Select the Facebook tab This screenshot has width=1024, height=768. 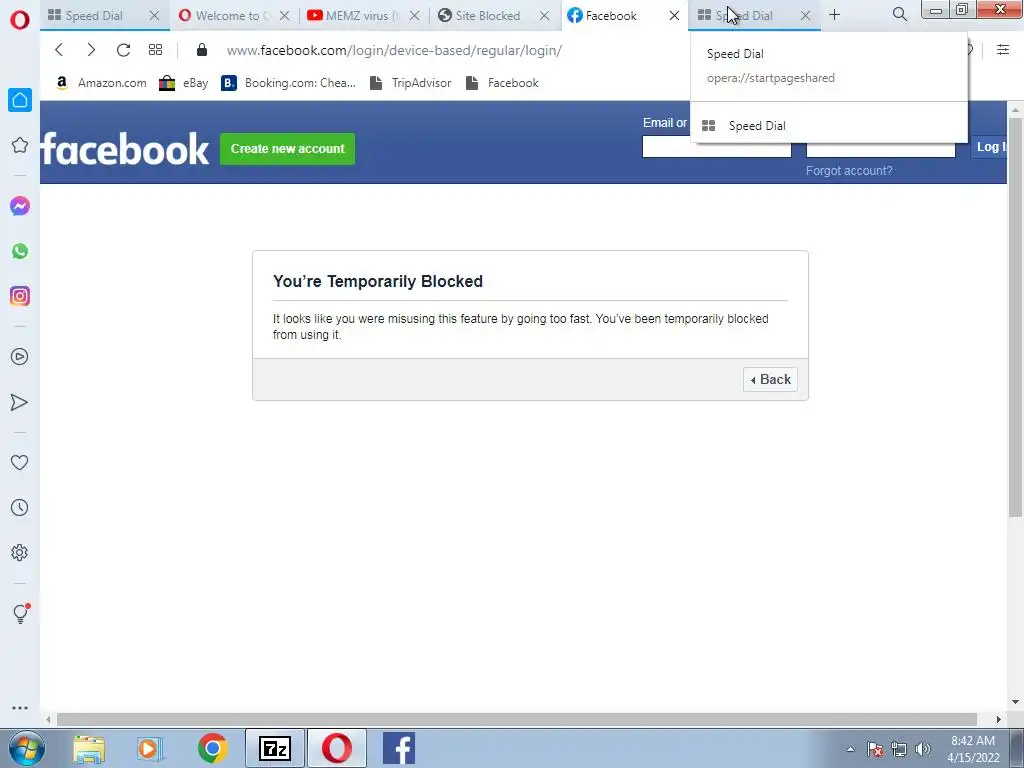coord(611,16)
